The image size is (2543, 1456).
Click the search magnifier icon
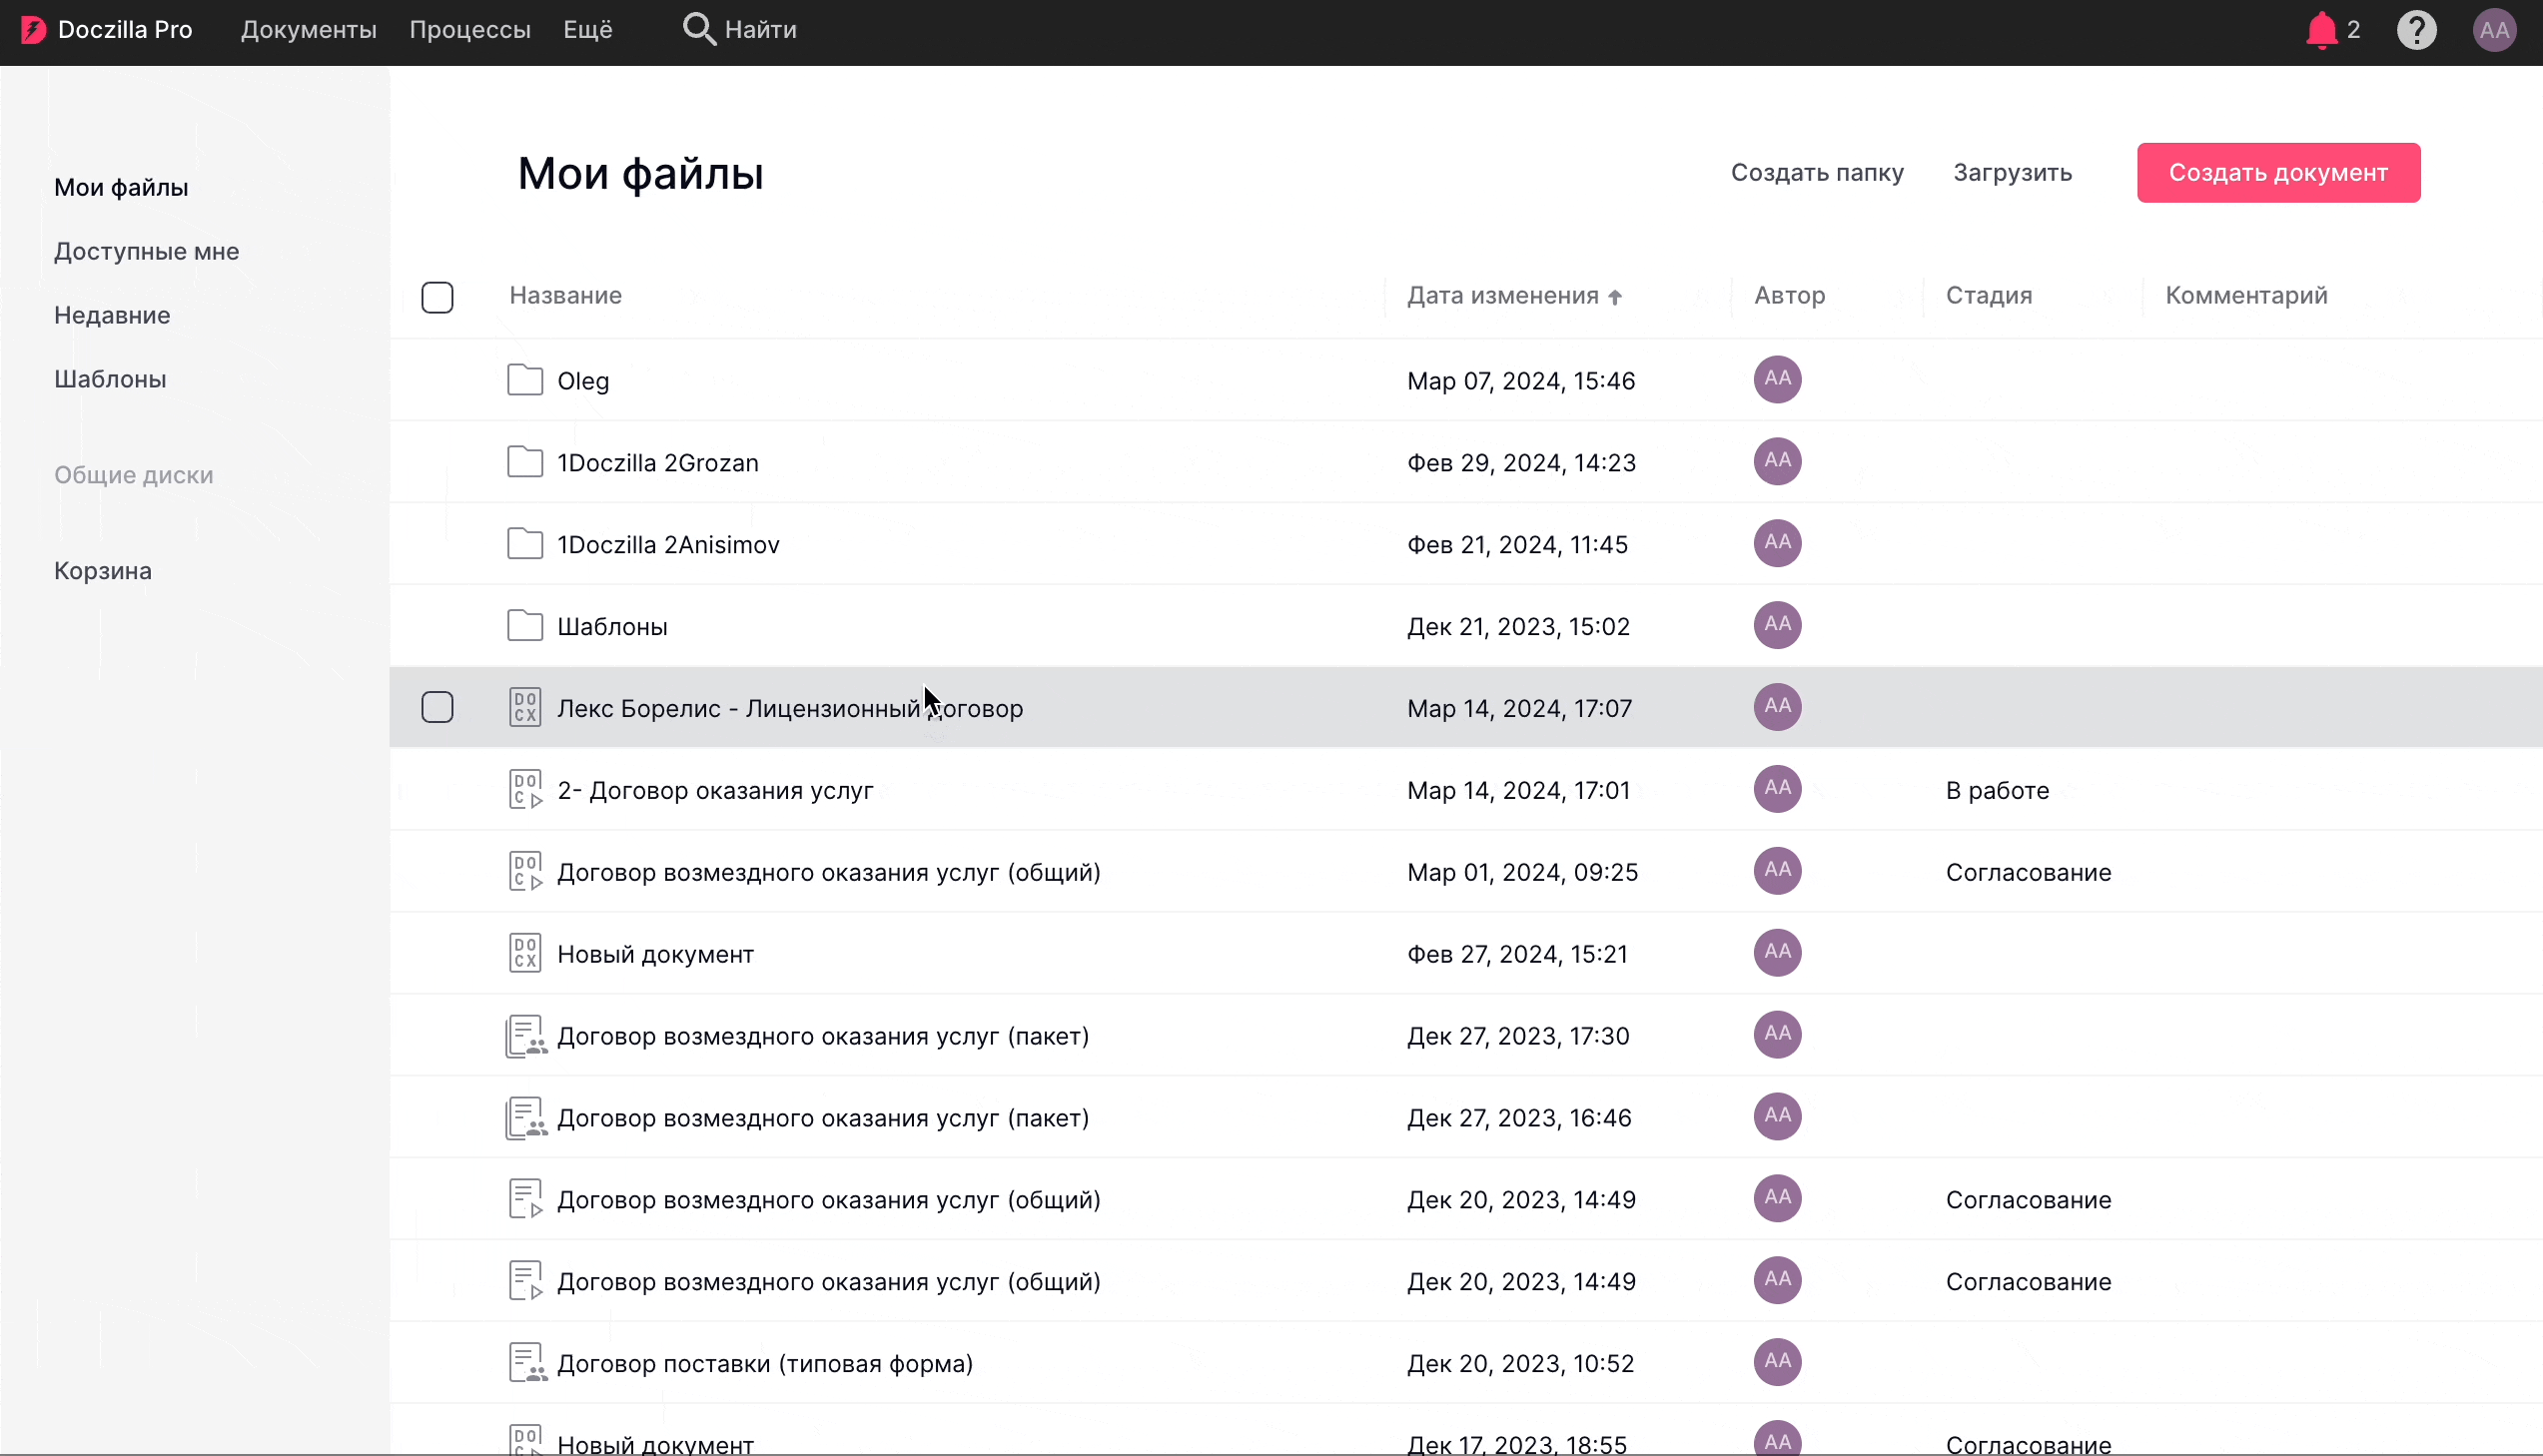(698, 29)
